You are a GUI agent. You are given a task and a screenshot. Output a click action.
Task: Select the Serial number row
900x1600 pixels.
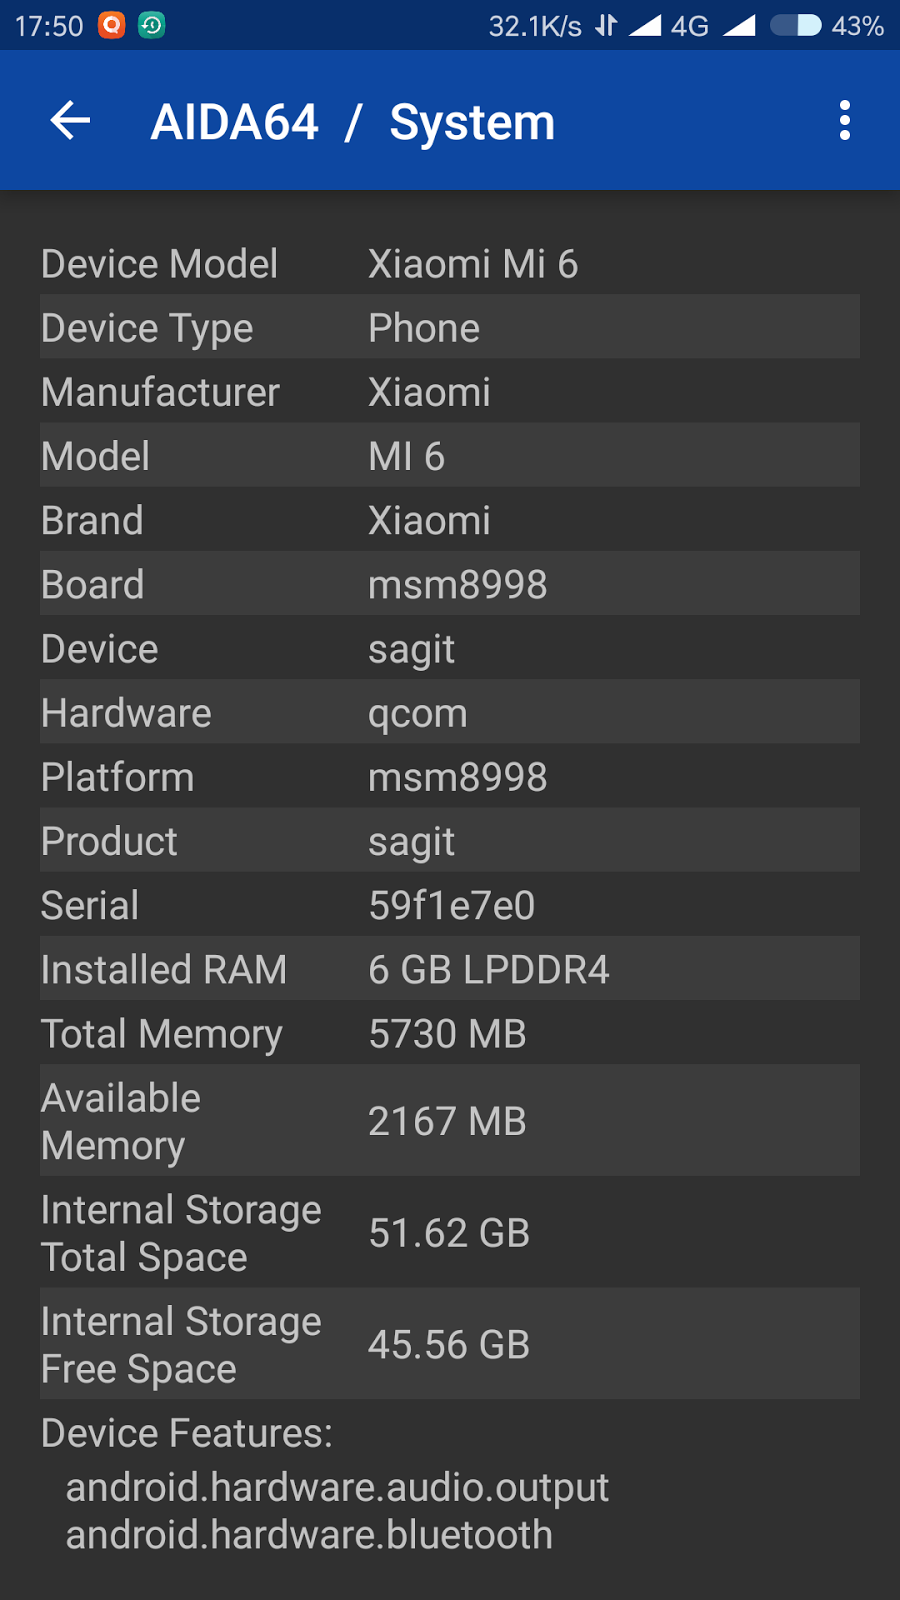pos(450,905)
